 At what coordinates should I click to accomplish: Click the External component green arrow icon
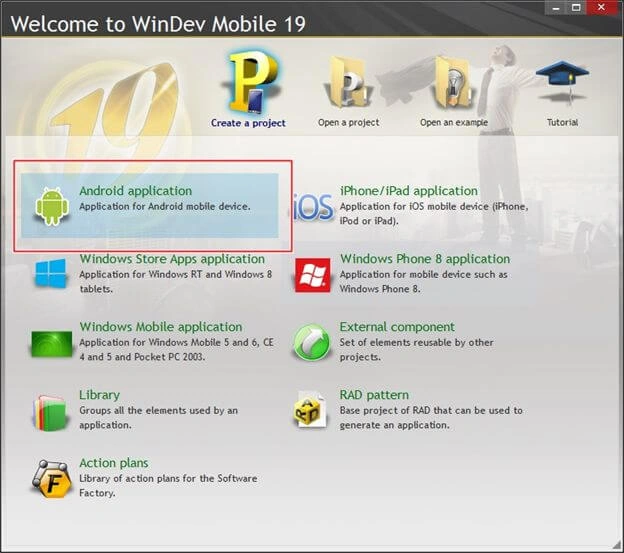312,343
